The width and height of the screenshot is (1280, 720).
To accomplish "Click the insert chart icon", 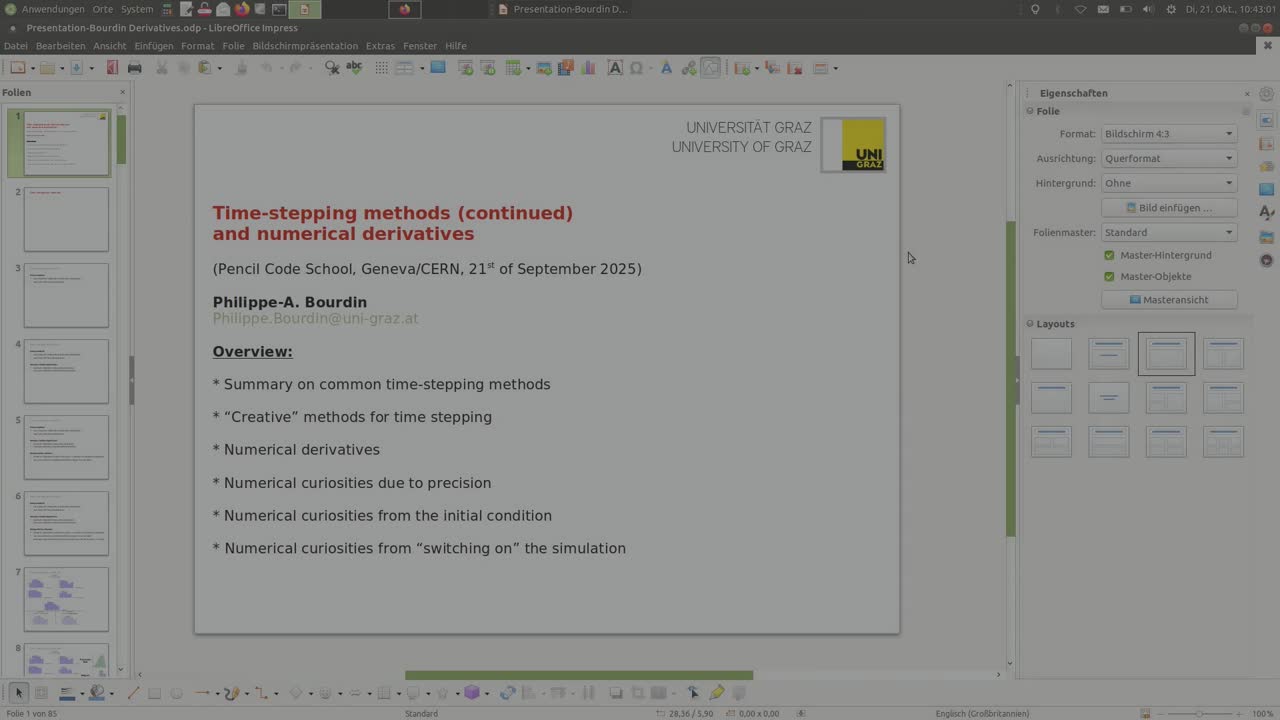I will pos(588,68).
